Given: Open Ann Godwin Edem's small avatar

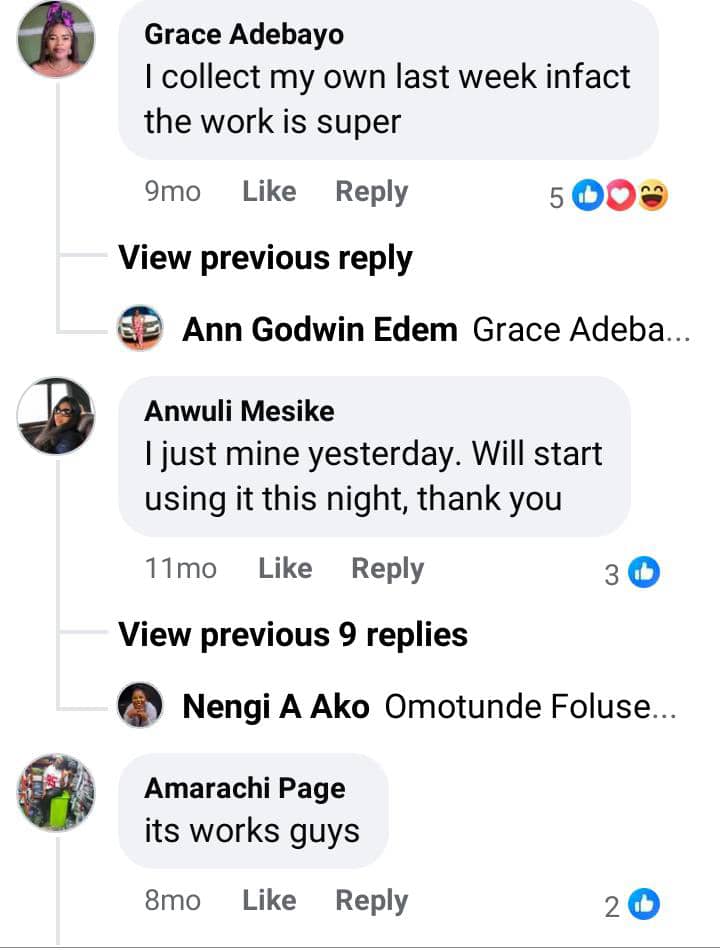Looking at the screenshot, I should tap(140, 328).
